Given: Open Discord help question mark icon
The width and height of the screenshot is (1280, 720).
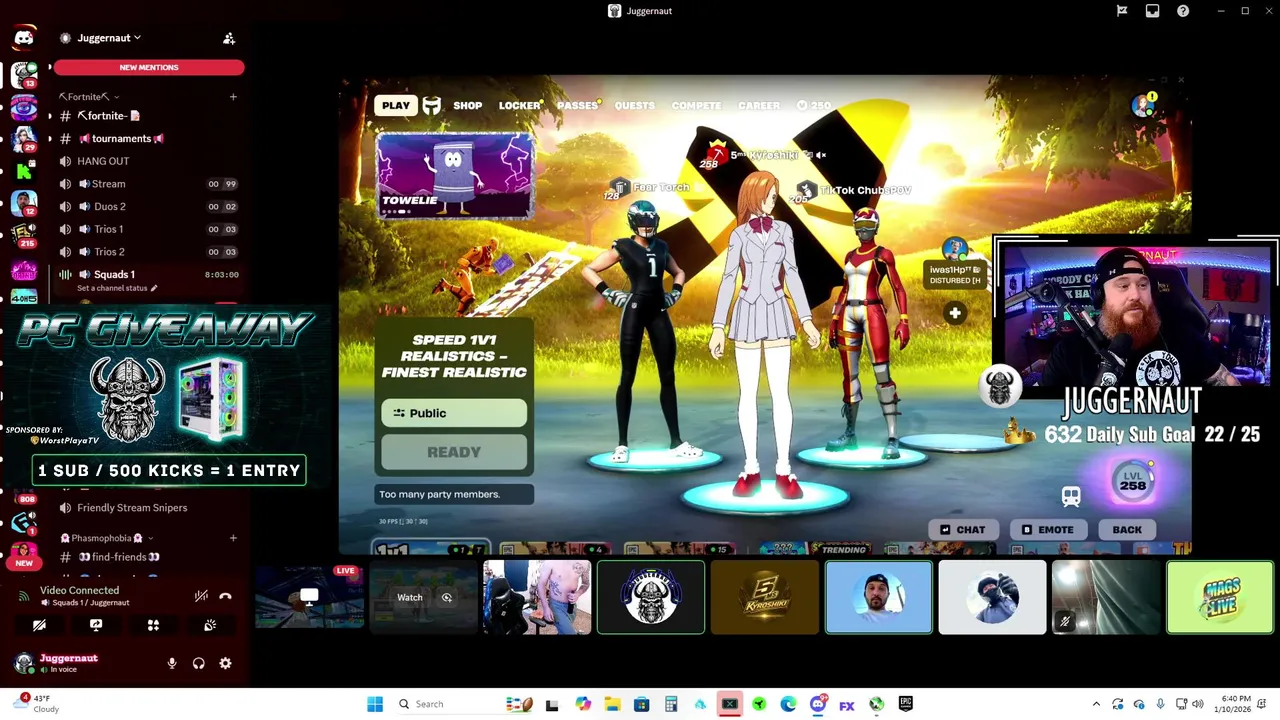Looking at the screenshot, I should coord(1183,11).
